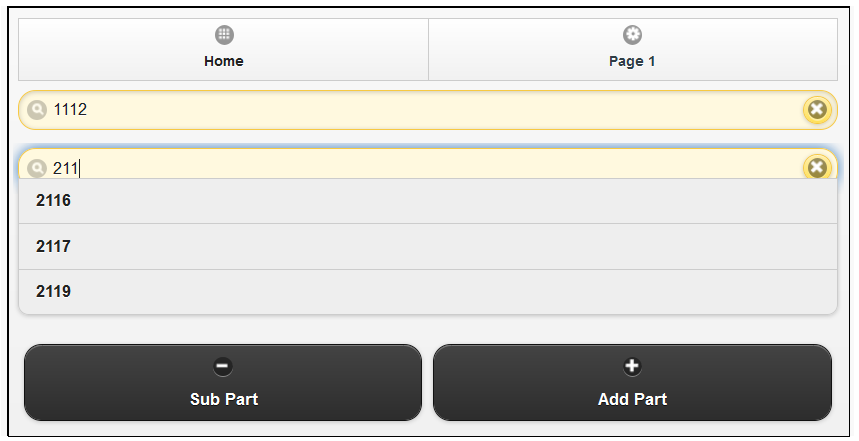Image resolution: width=859 pixels, height=441 pixels.
Task: Click the Add Part text label
Action: [632, 399]
